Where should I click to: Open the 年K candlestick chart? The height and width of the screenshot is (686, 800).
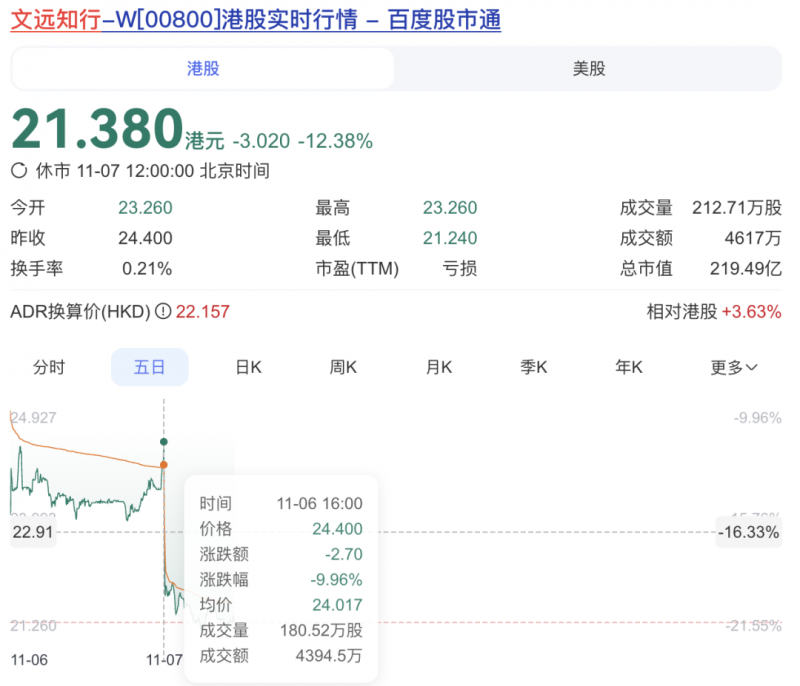pyautogui.click(x=629, y=367)
